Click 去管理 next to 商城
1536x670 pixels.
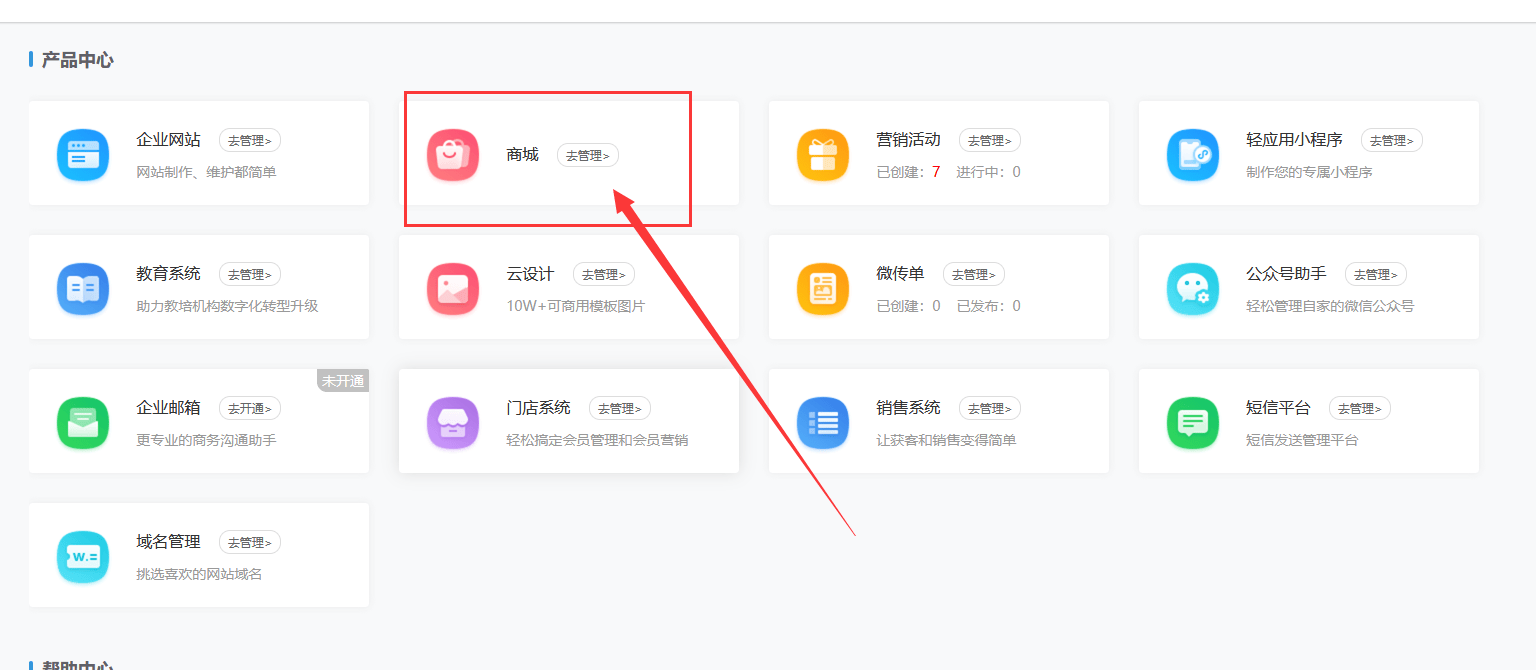tap(587, 155)
